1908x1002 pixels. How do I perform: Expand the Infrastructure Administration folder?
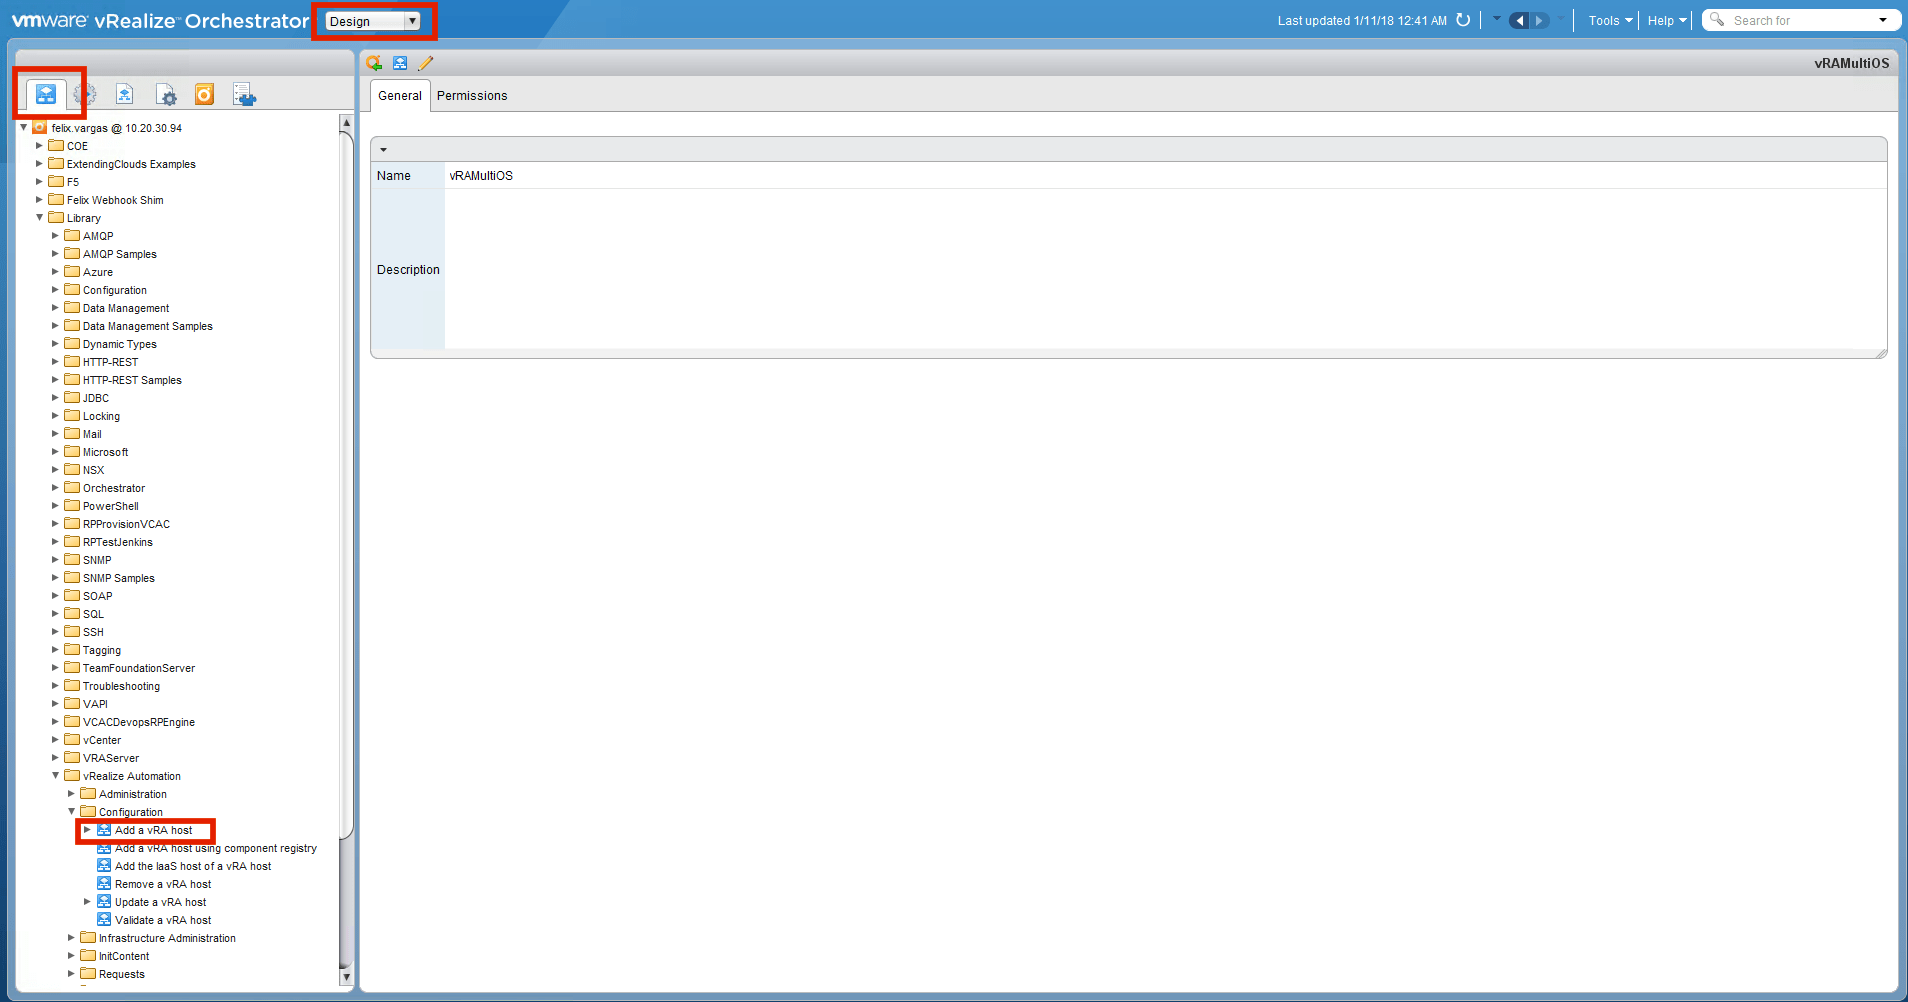coord(71,937)
